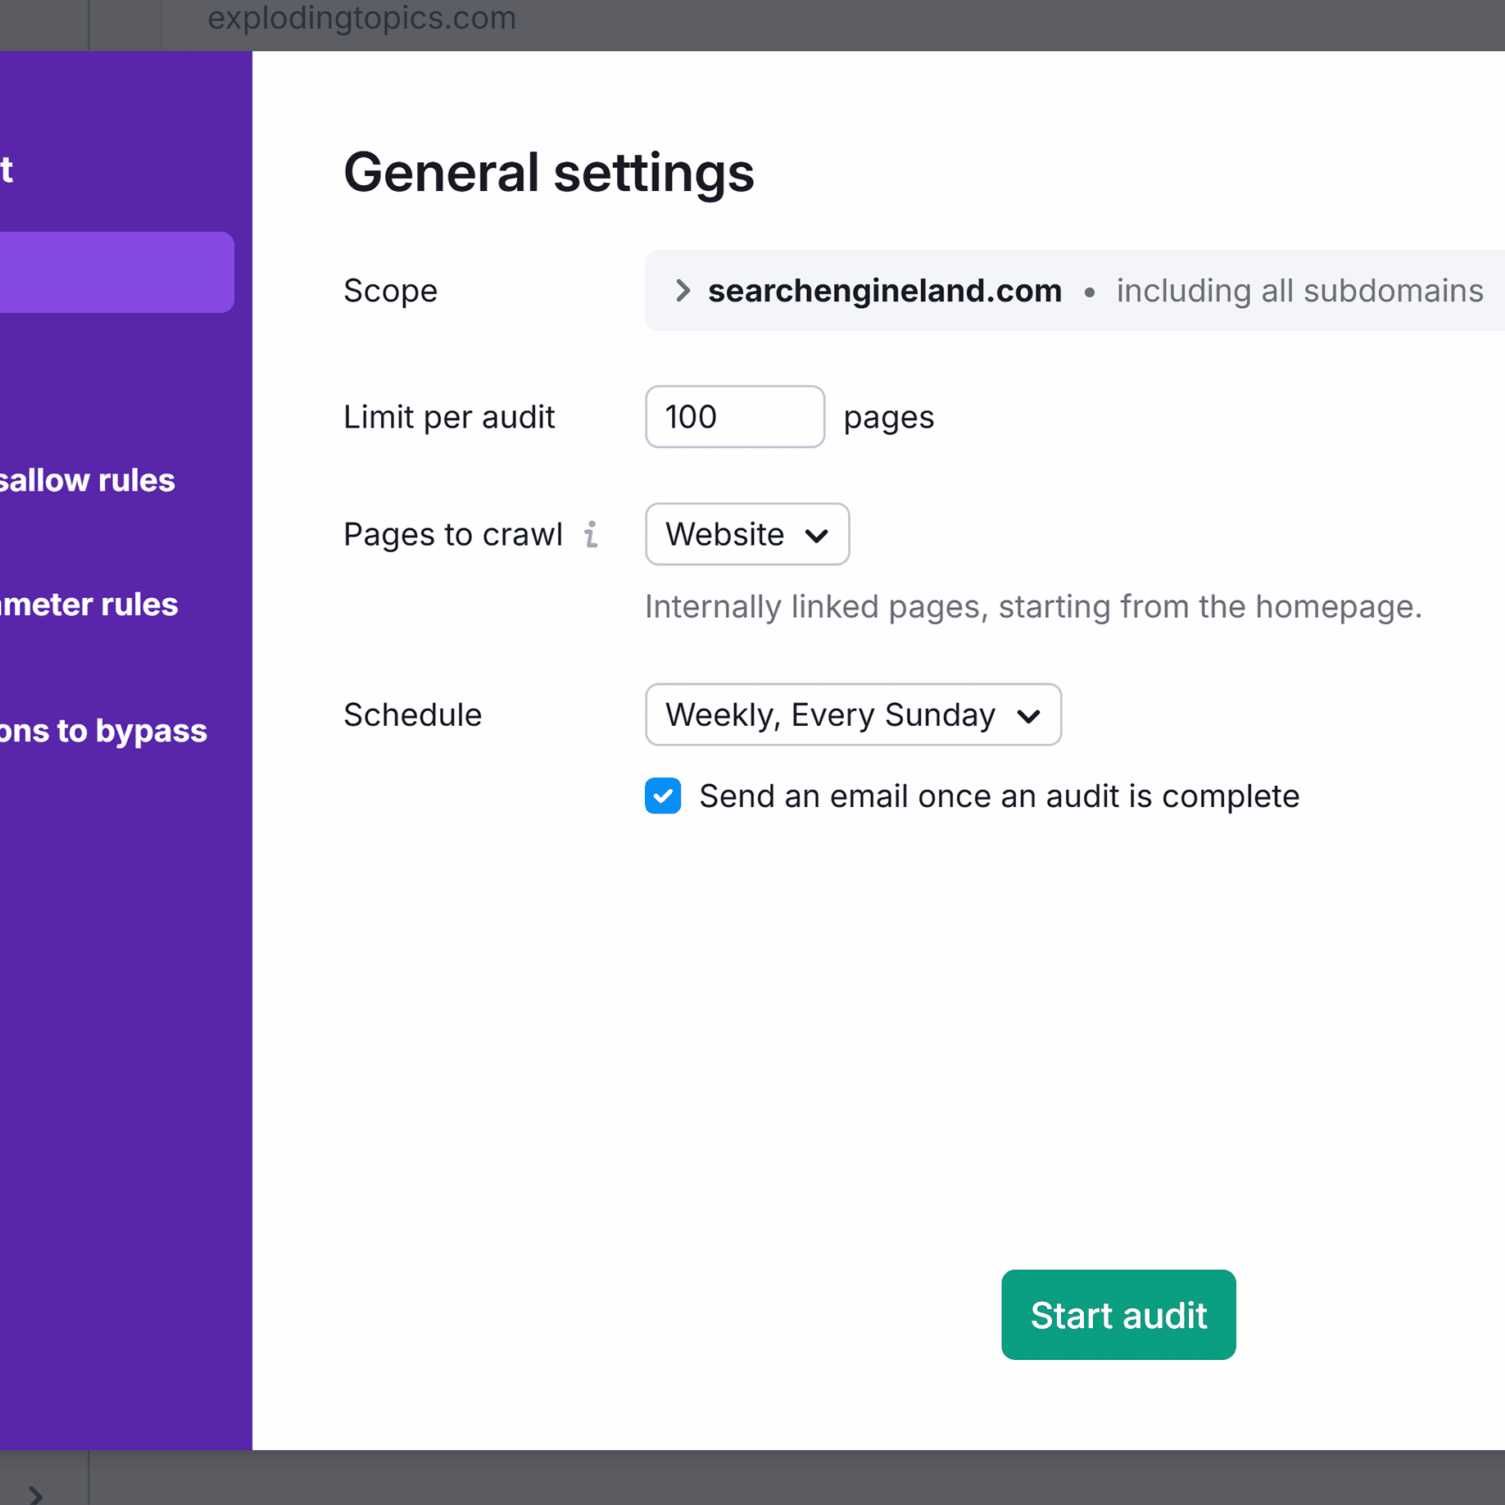
Task: Expand the Scope chevron arrow
Action: (x=682, y=291)
